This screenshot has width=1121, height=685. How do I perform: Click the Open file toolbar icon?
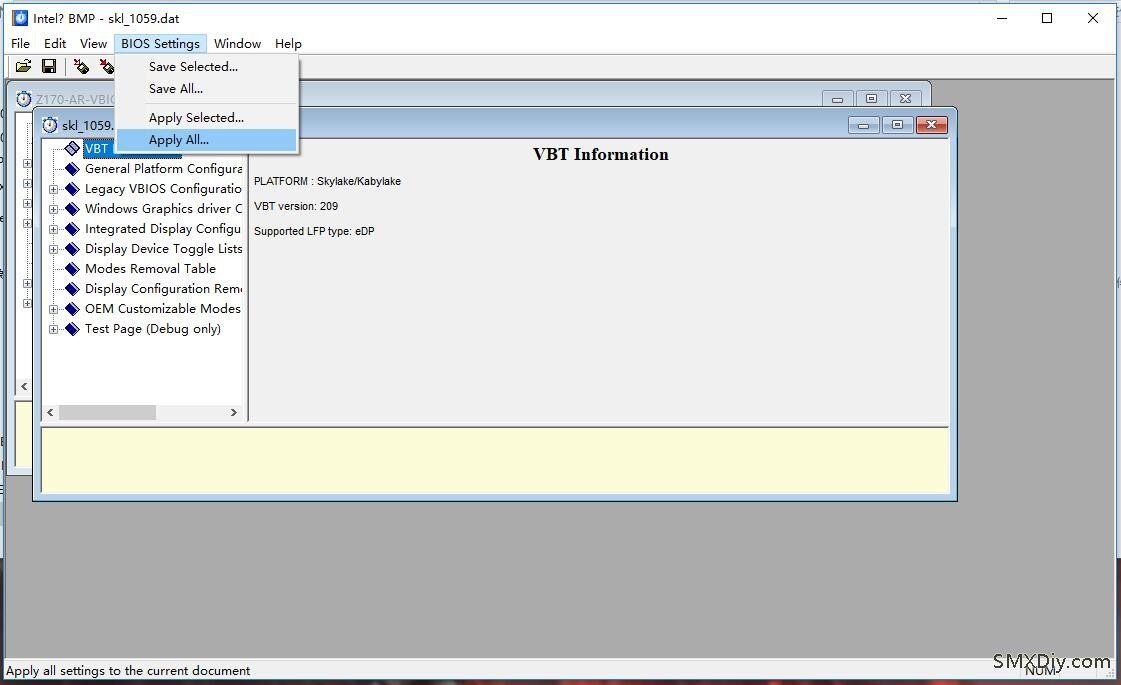pyautogui.click(x=24, y=66)
